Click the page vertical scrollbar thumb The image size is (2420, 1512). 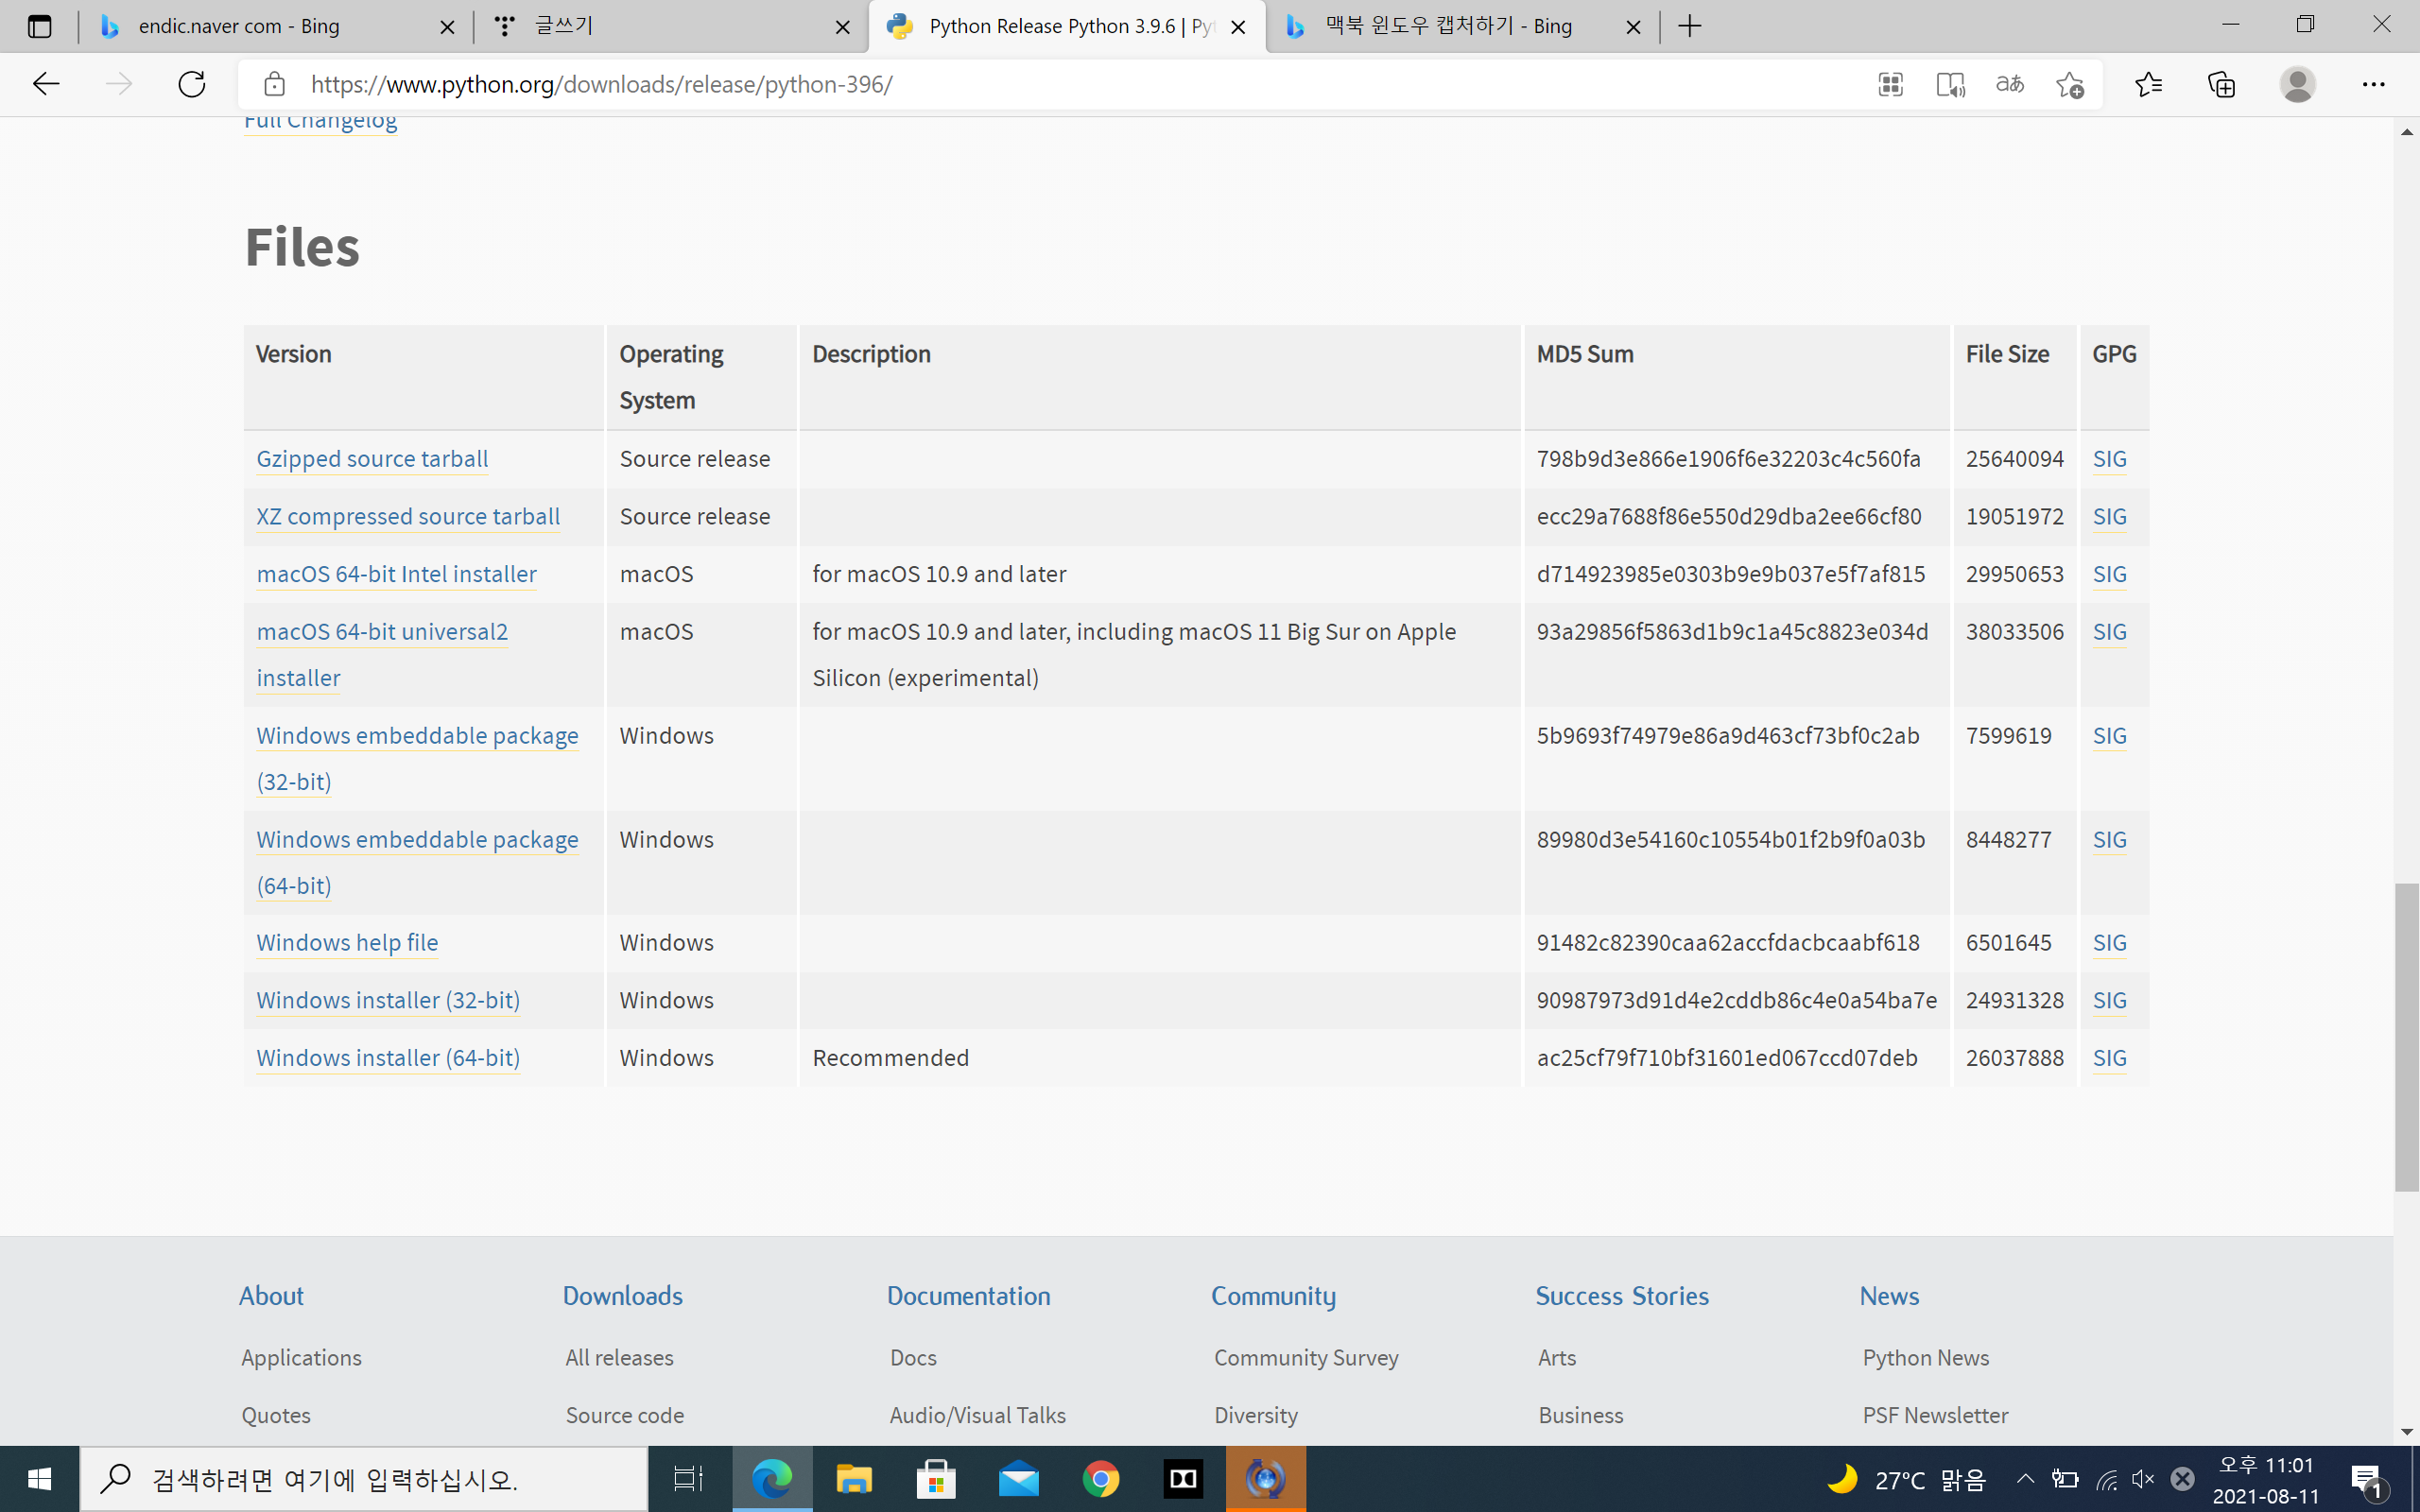2406,1036
